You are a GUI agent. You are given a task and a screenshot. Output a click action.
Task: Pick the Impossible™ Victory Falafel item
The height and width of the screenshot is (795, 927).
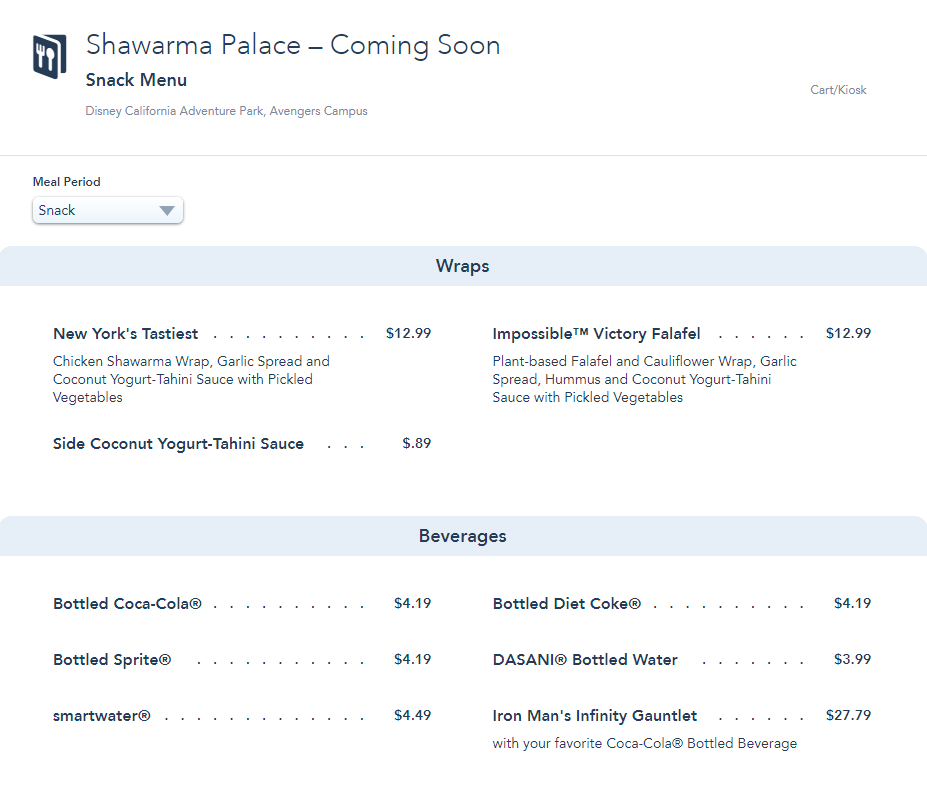(x=596, y=334)
